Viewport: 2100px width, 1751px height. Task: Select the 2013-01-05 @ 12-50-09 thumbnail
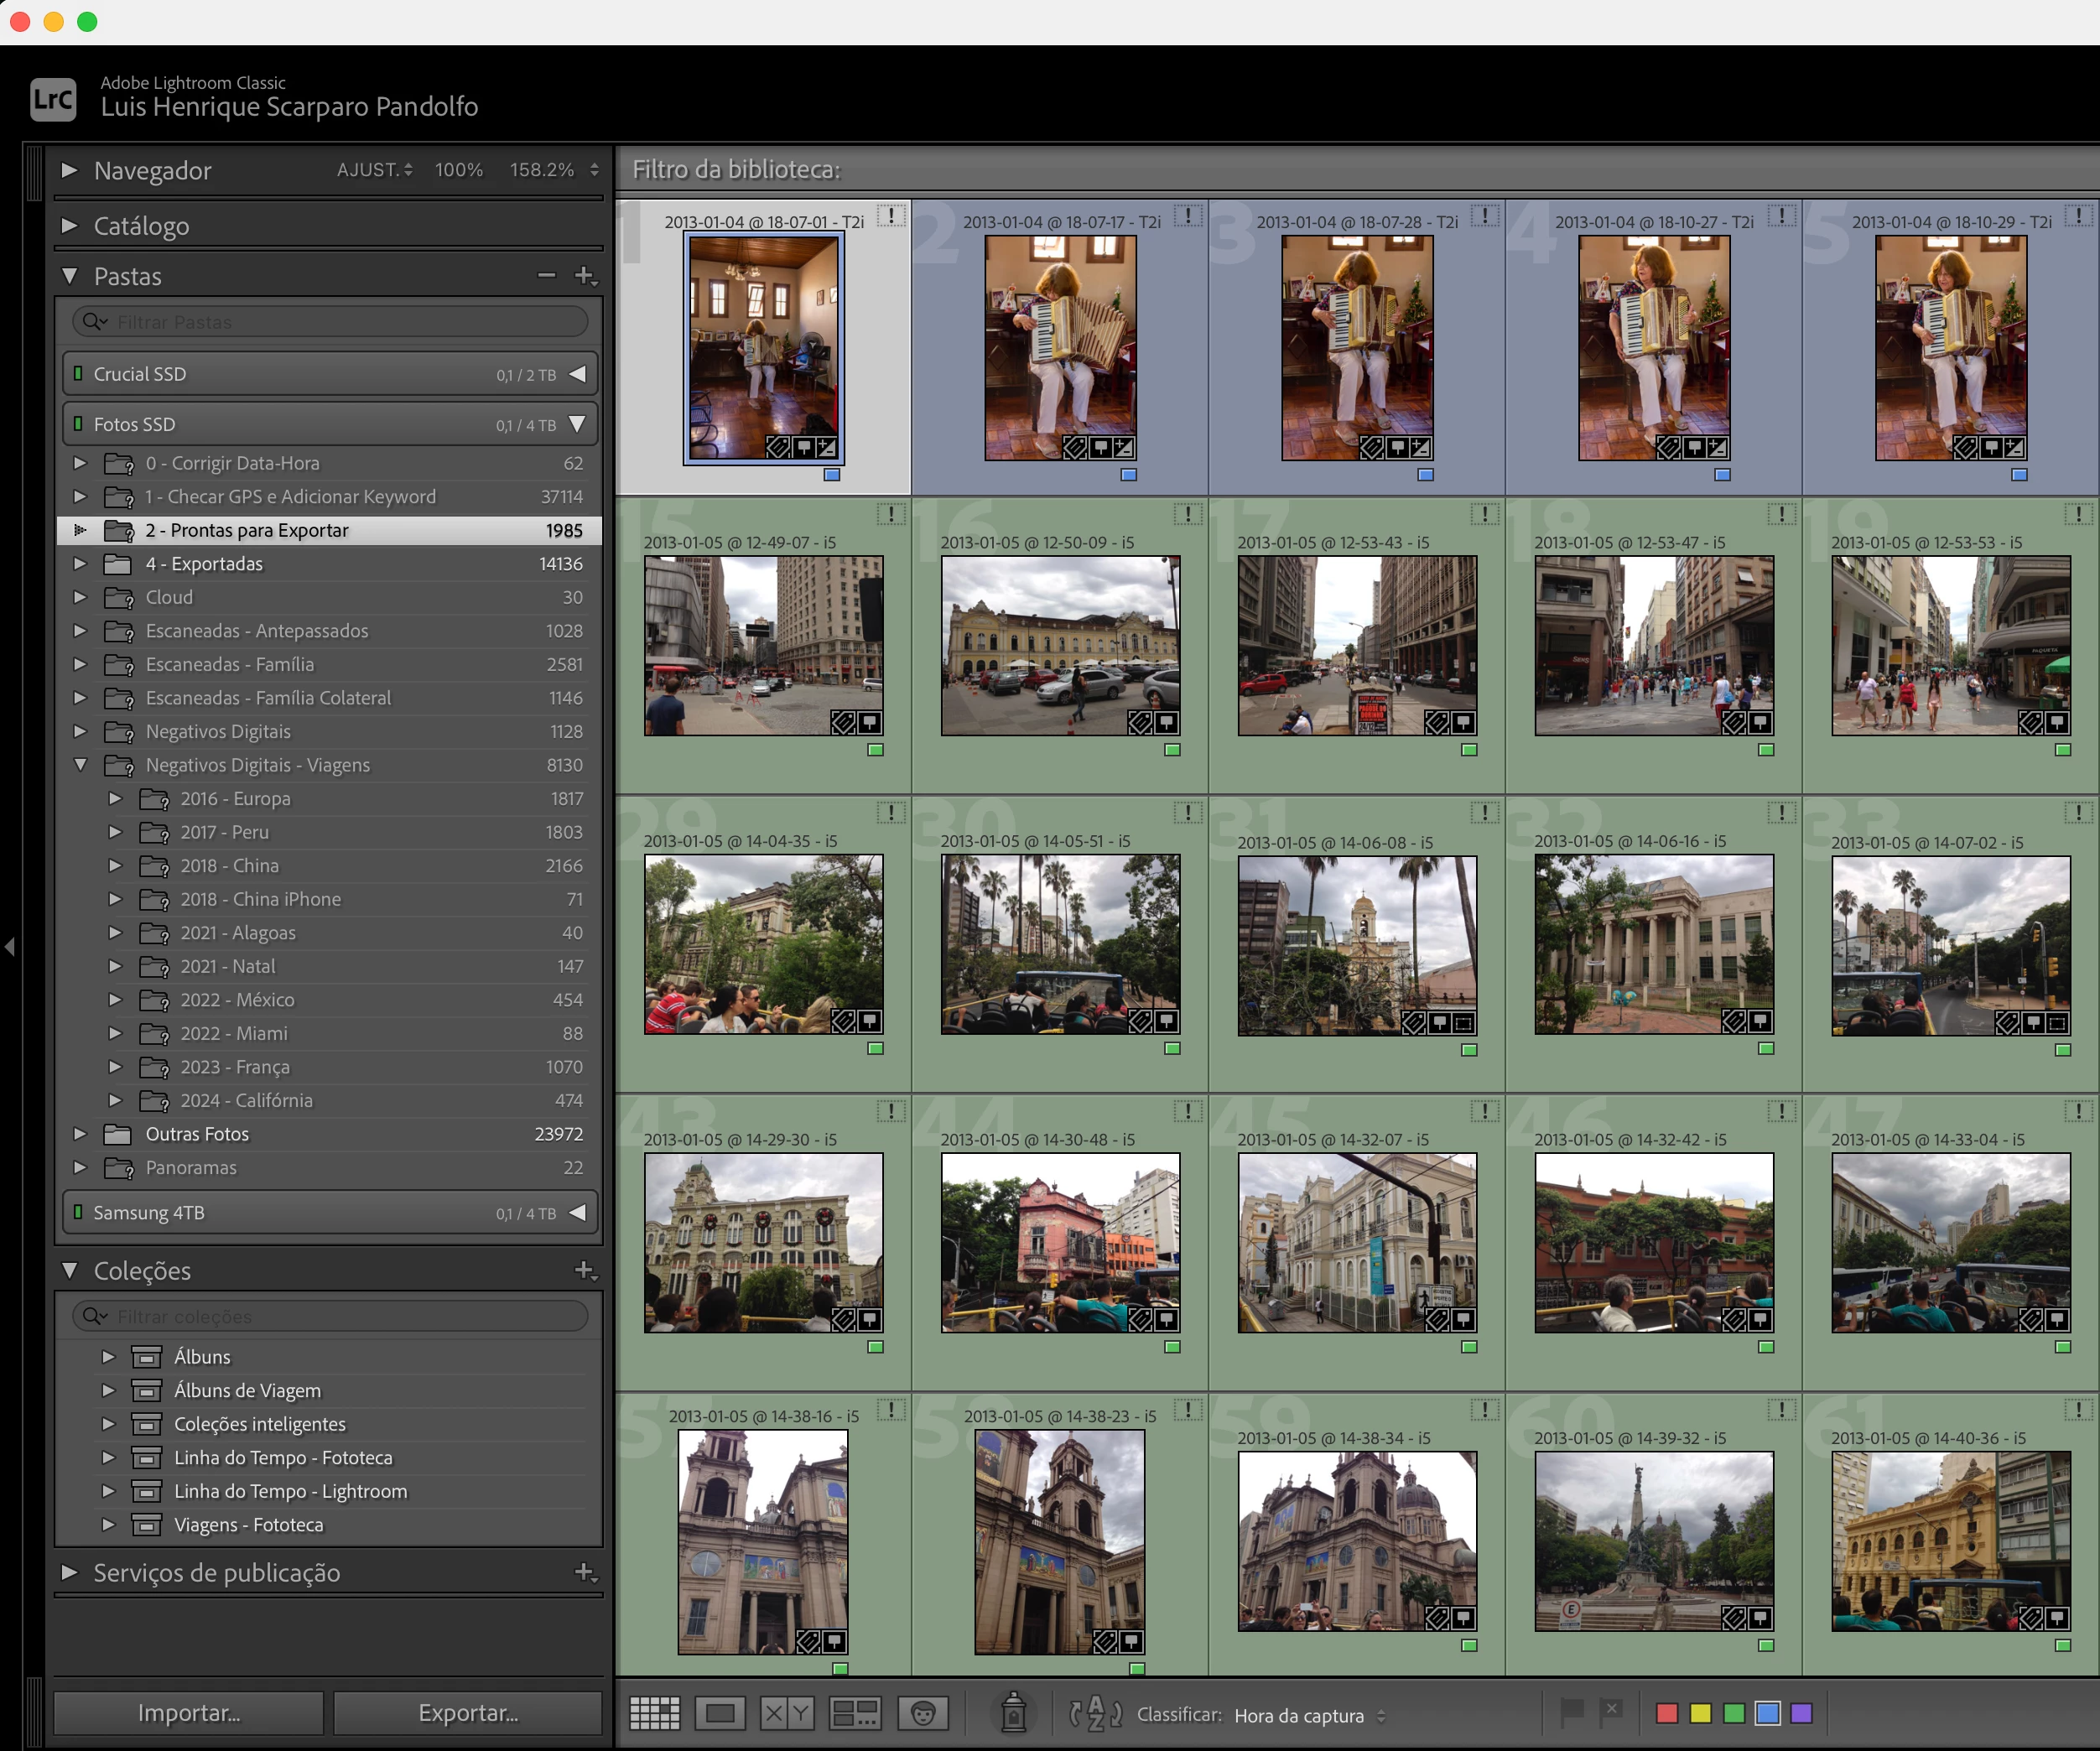1059,646
